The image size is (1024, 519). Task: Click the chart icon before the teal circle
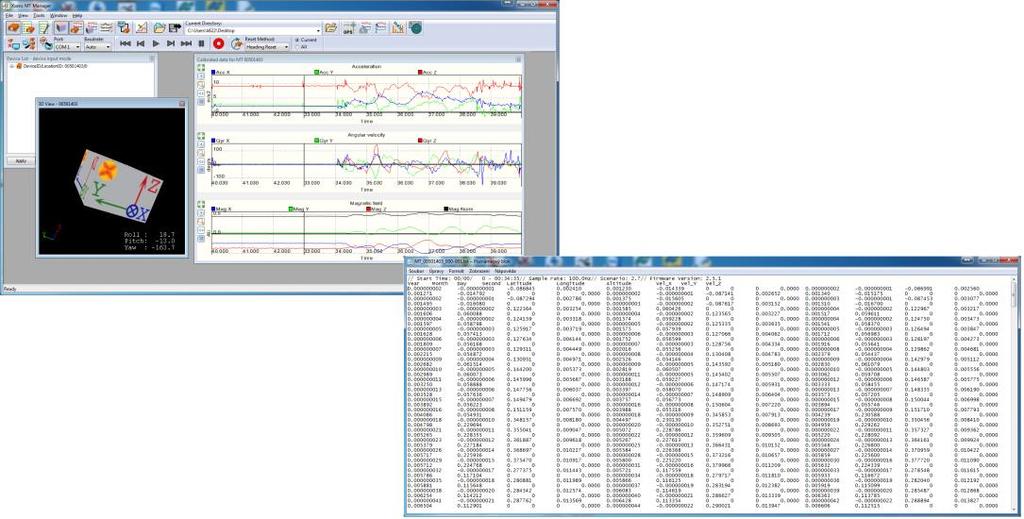pos(398,28)
